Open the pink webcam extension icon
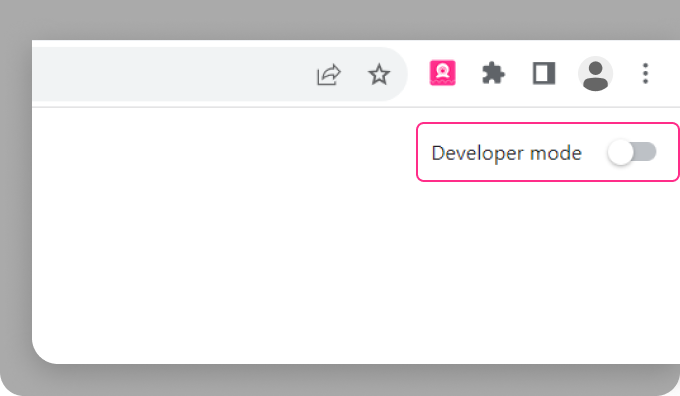Image resolution: width=680 pixels, height=396 pixels. 442,73
